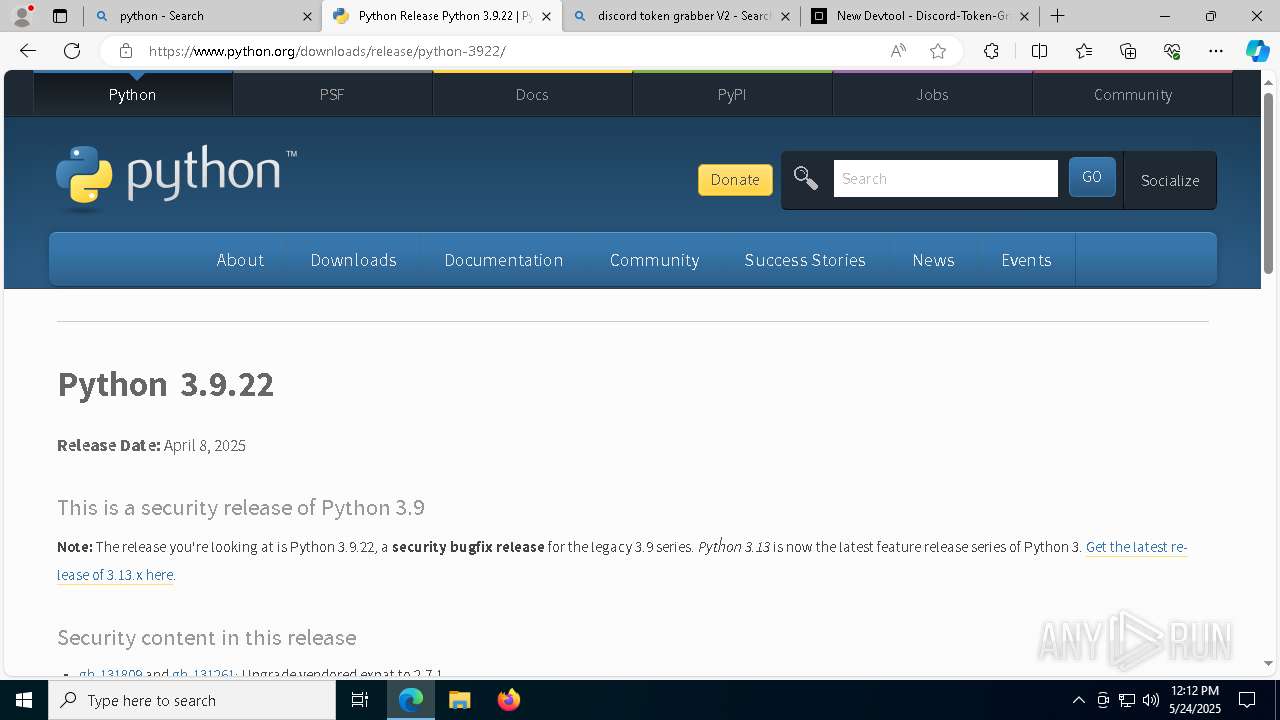Open the News menu
Screen dimensions: 1280x720
coord(933,260)
